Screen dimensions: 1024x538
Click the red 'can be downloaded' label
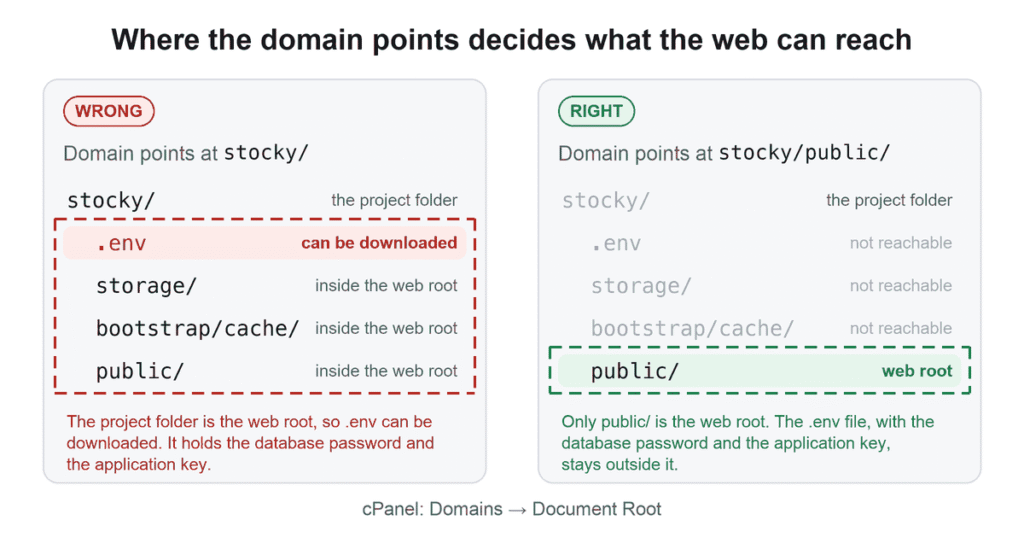click(379, 243)
